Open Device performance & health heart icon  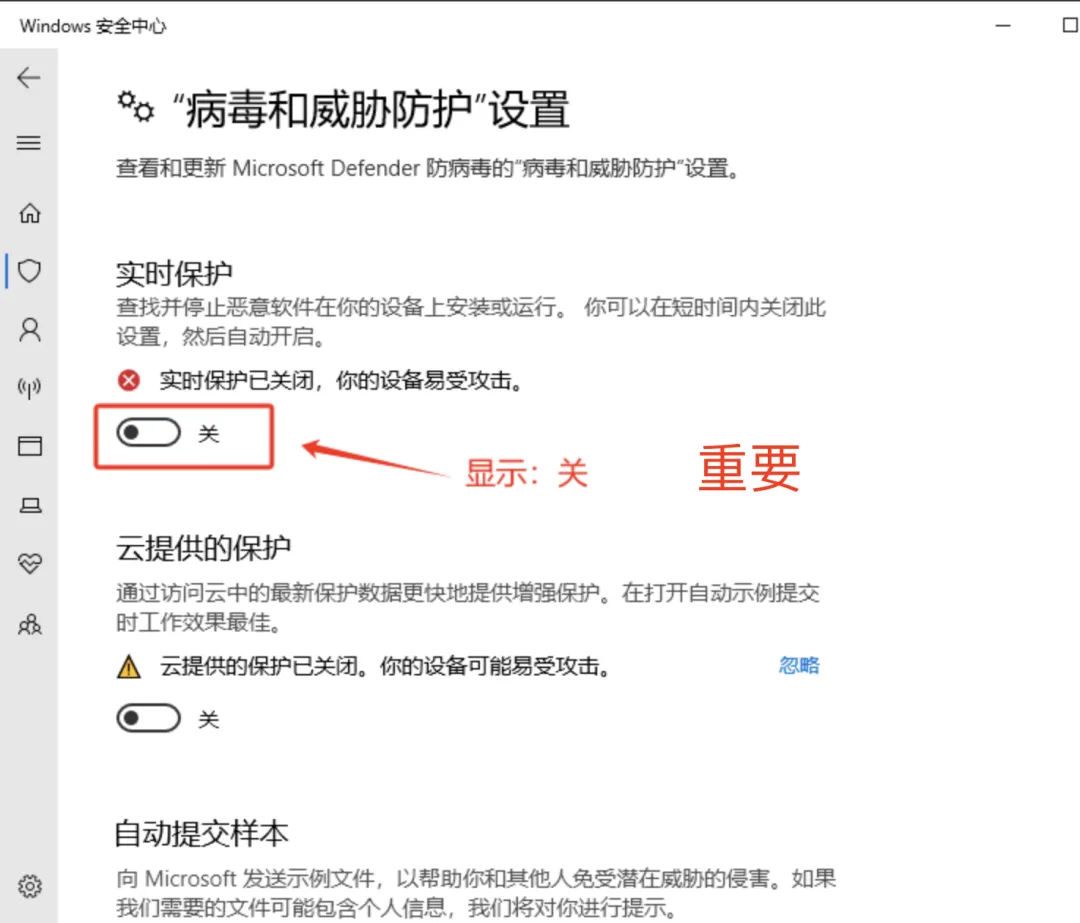point(30,564)
